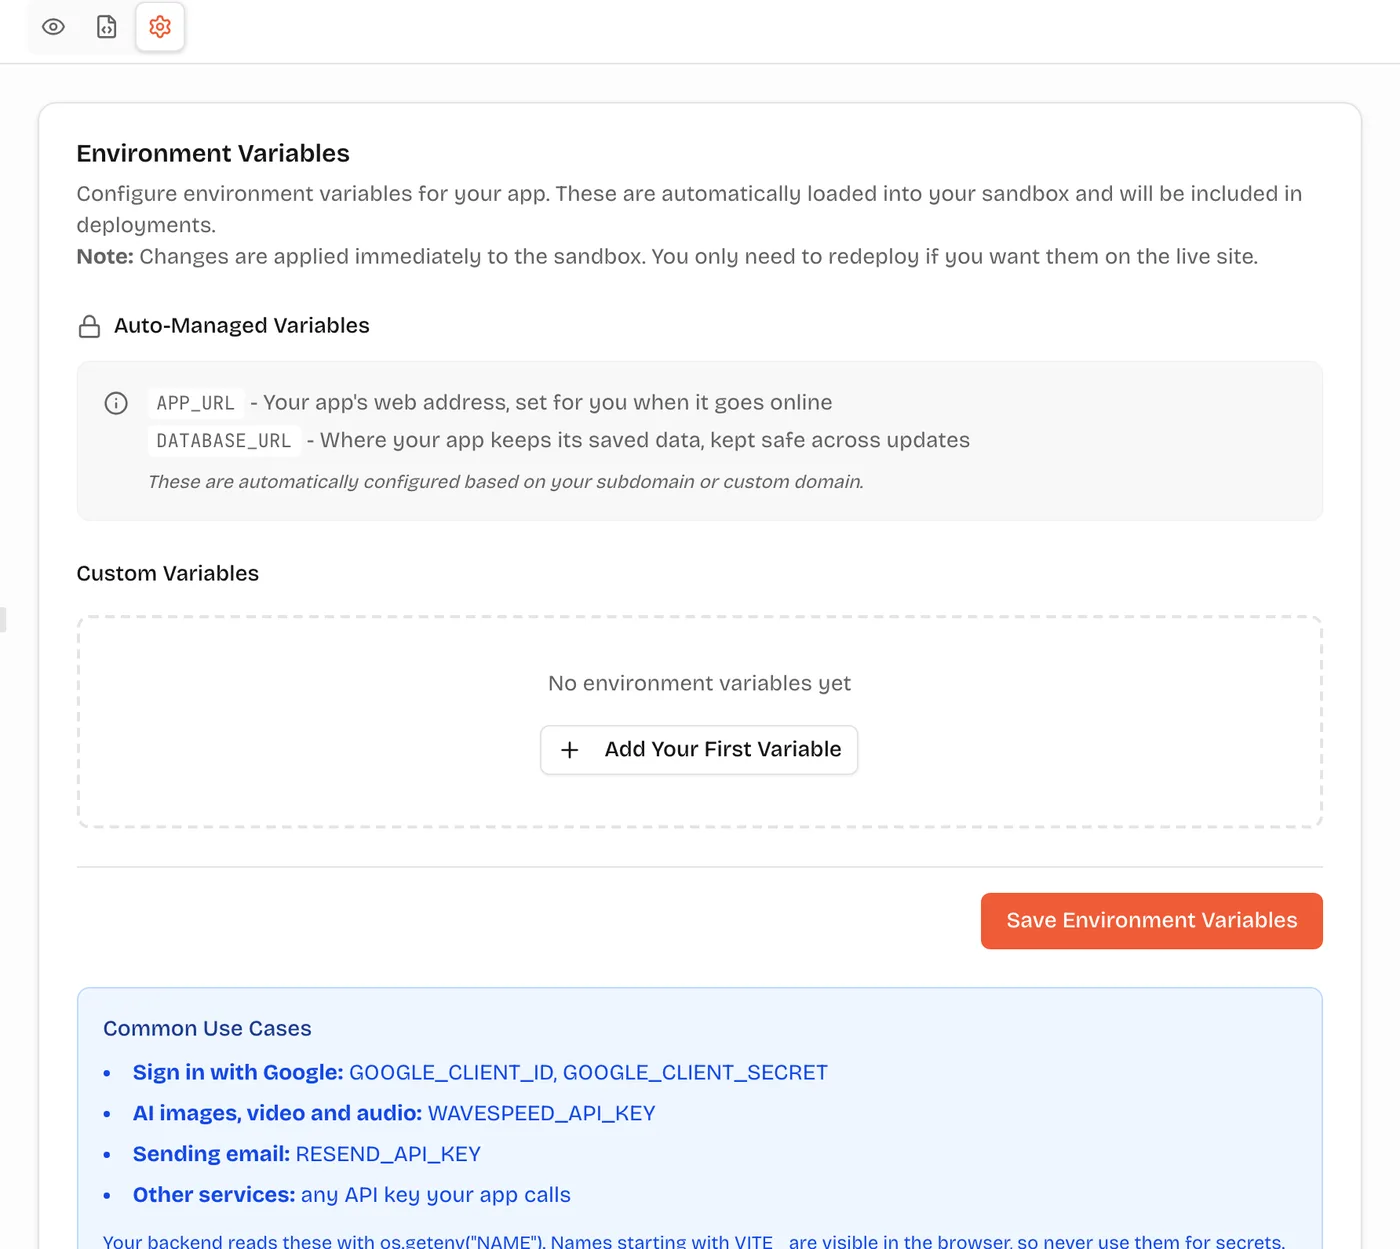Click the Custom Variables section title

168,573
